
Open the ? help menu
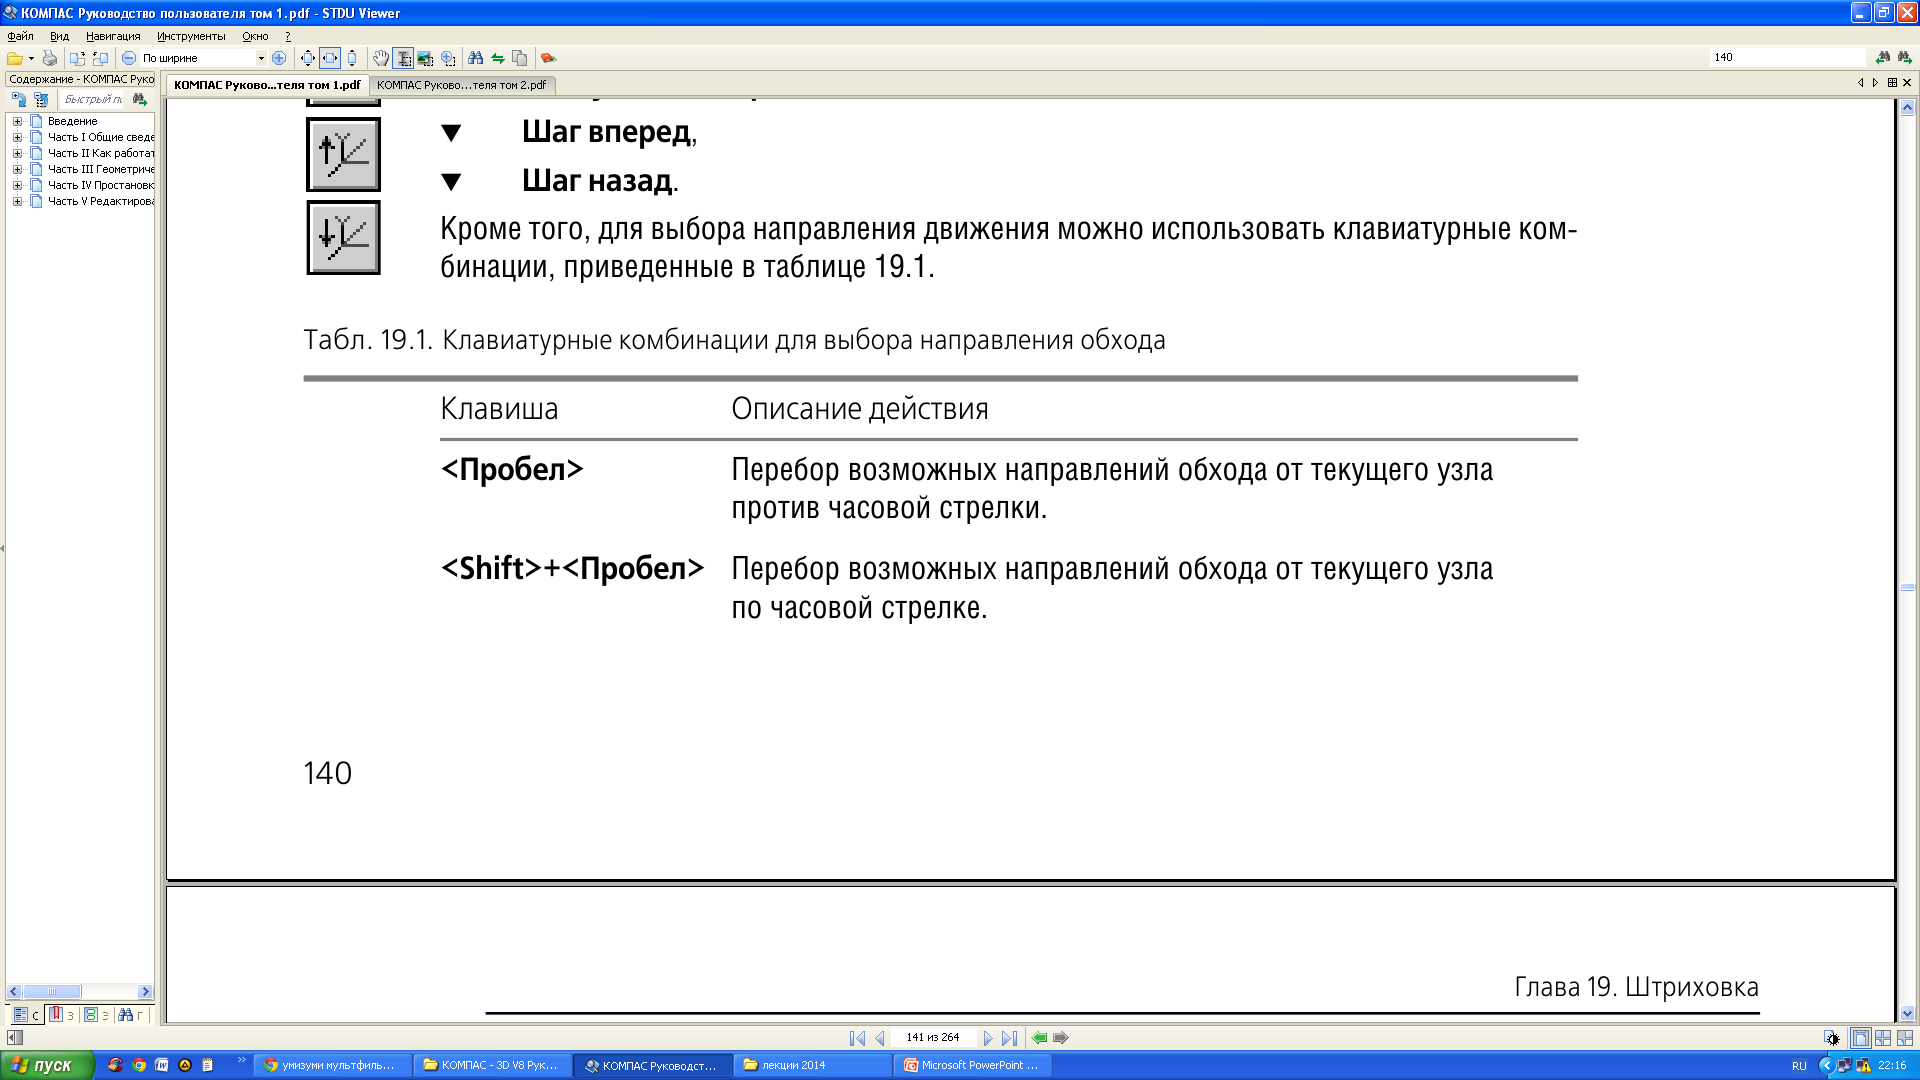288,36
